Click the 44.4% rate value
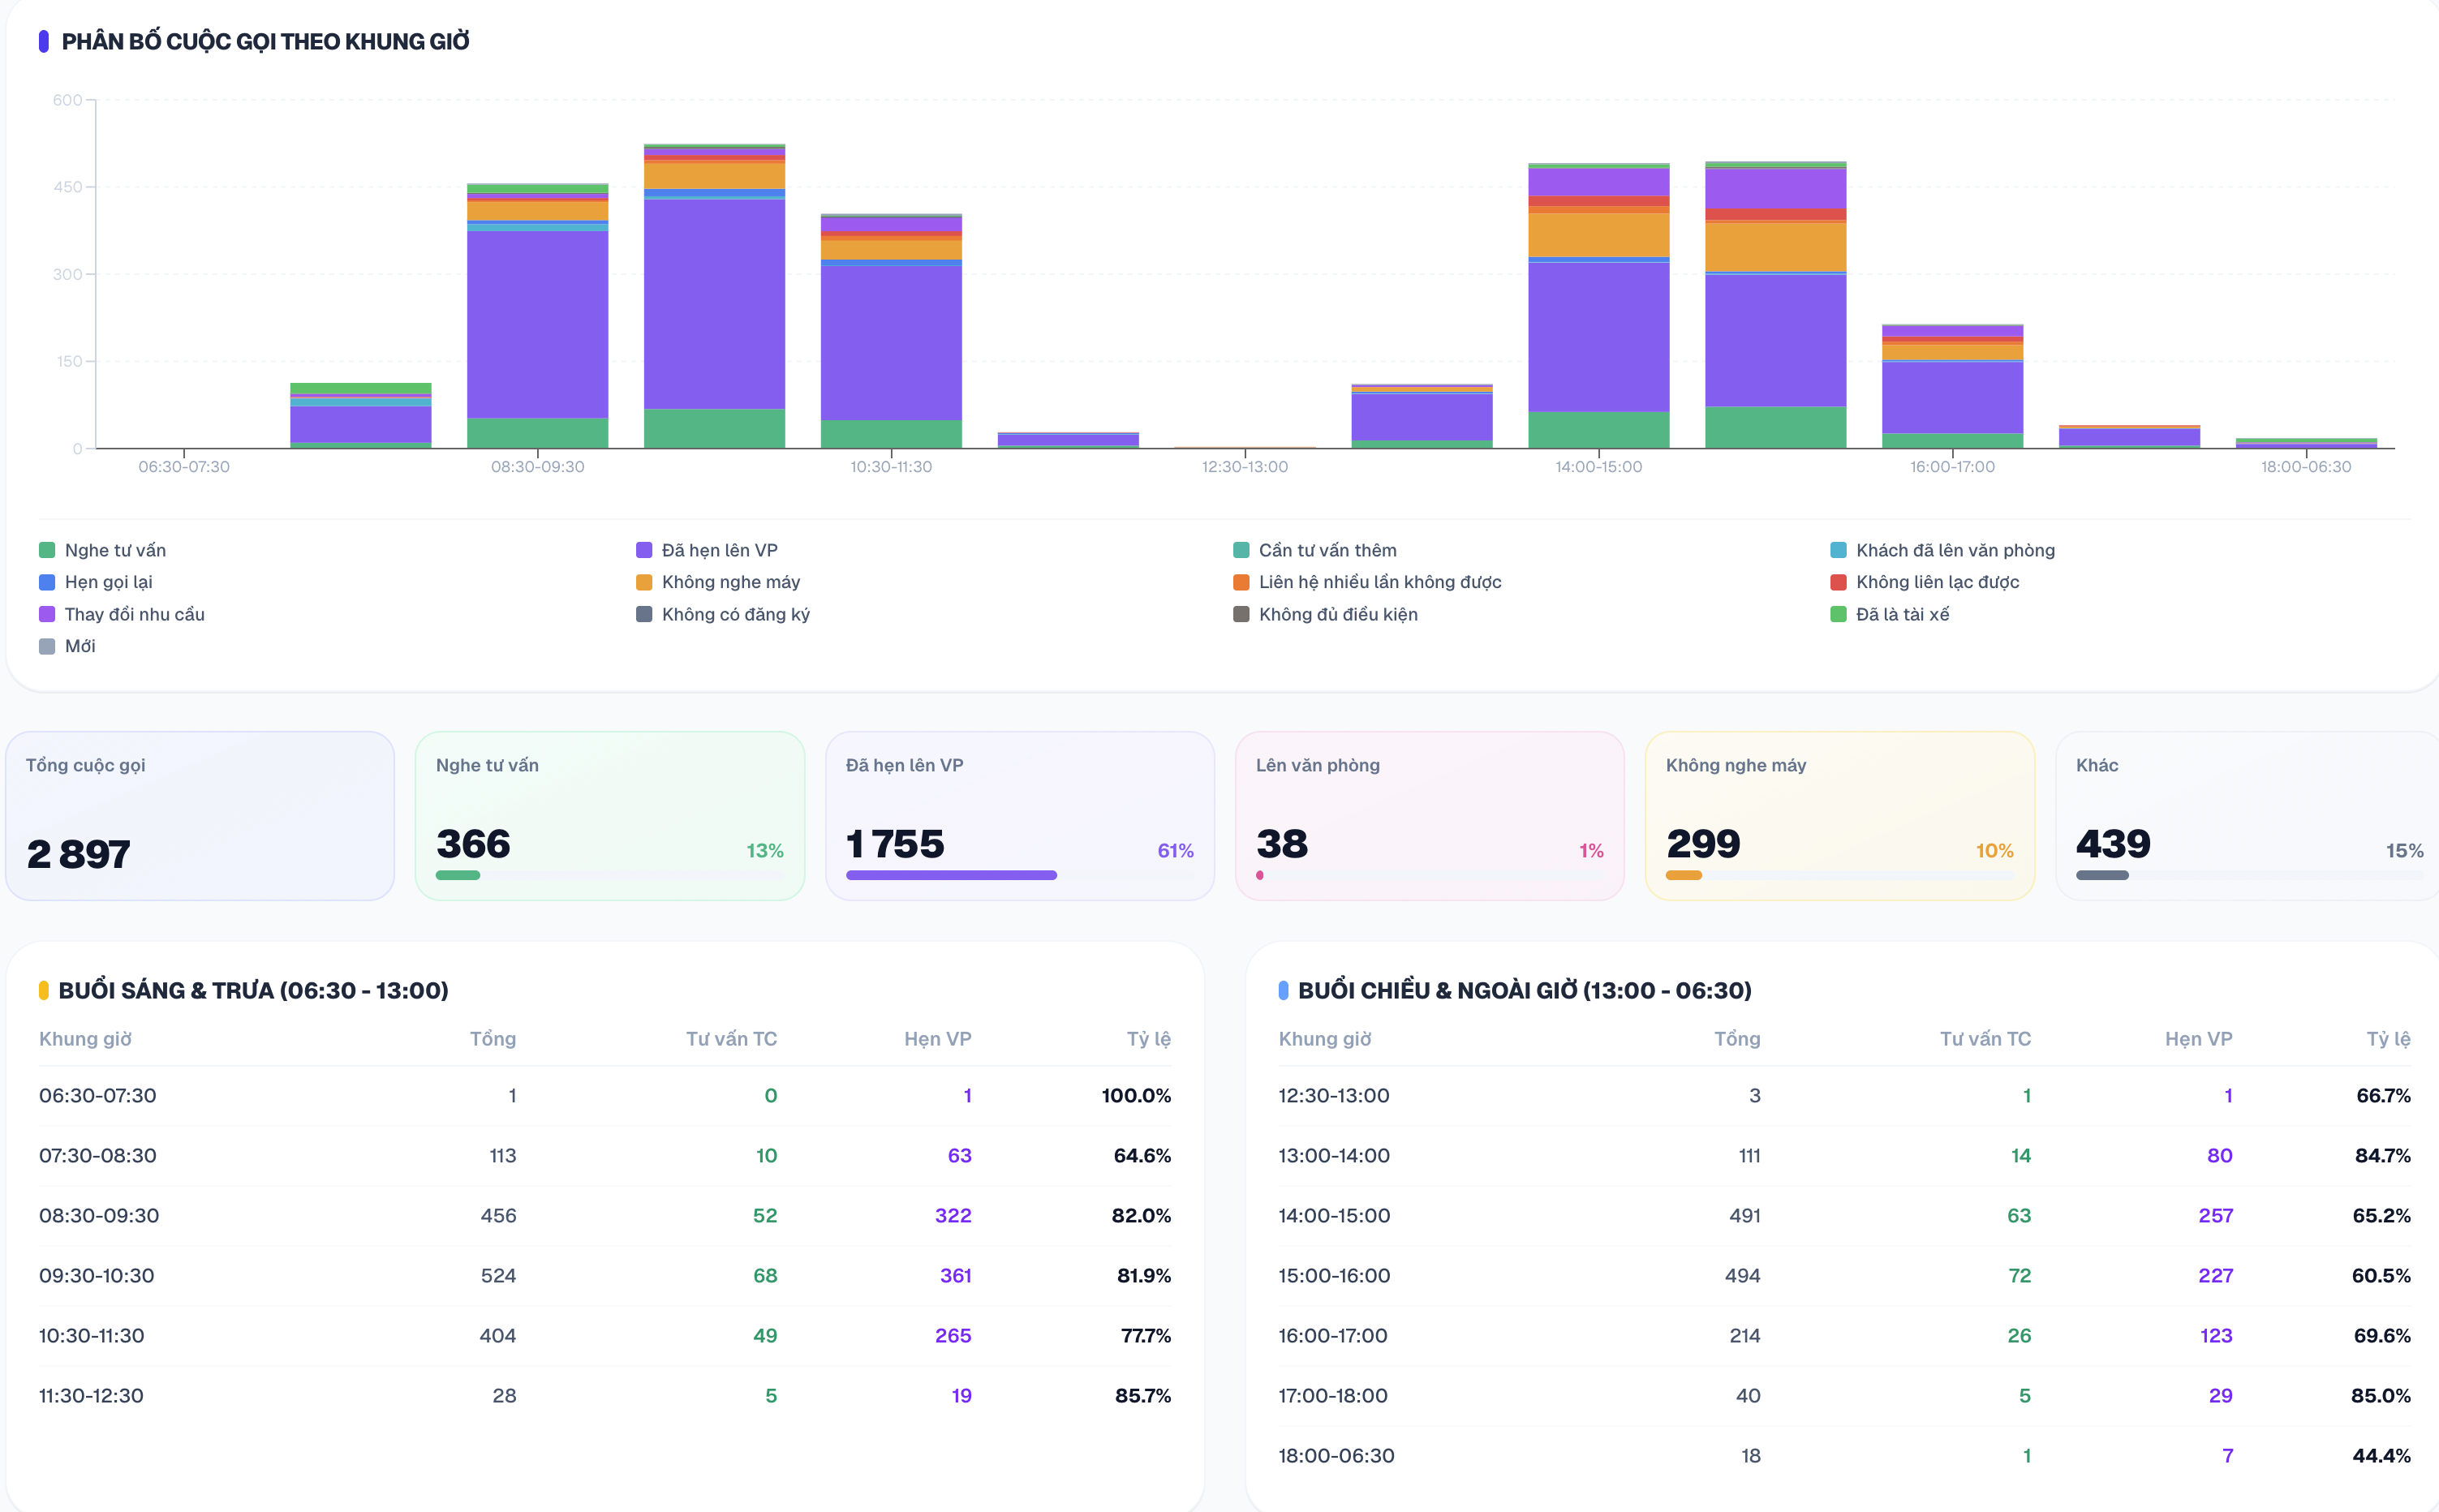Screen dimensions: 2439x1512 (2381, 1455)
